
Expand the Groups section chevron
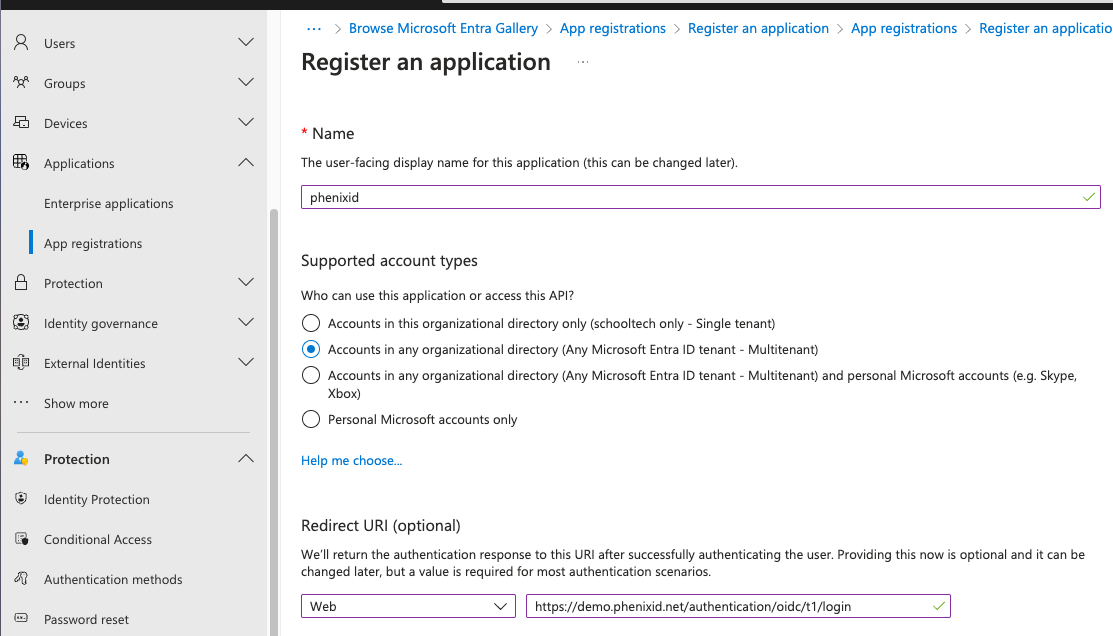tap(246, 82)
